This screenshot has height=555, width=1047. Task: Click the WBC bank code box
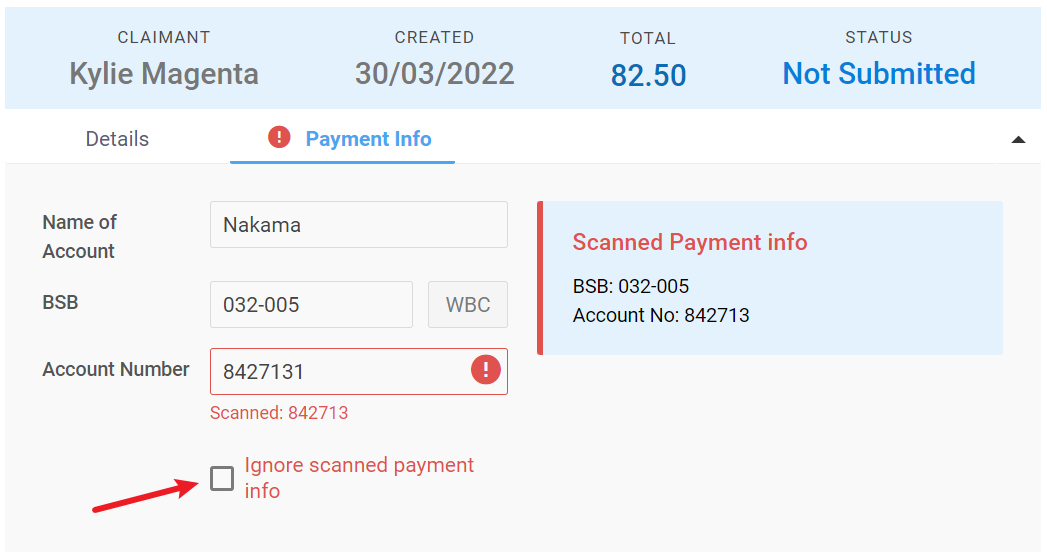467,305
